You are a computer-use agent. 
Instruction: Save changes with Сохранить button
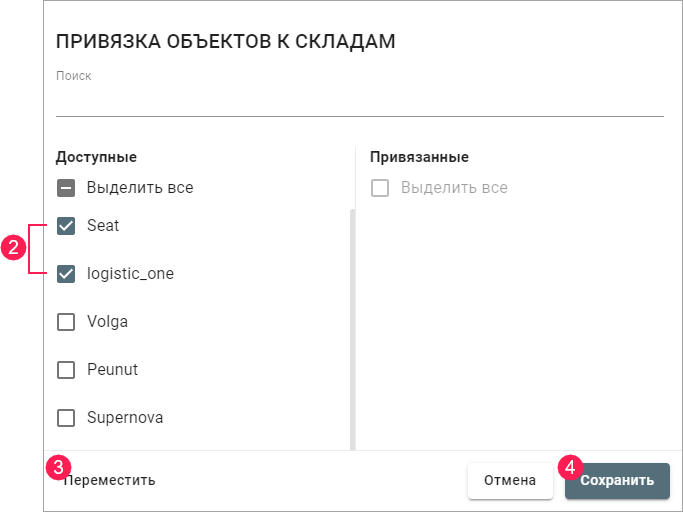tap(617, 480)
